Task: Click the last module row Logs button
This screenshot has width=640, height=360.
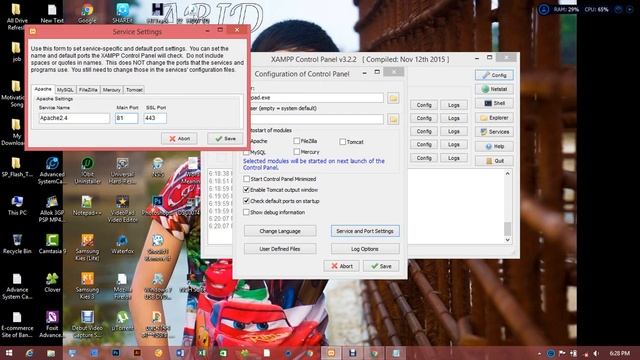Action: pos(454,158)
